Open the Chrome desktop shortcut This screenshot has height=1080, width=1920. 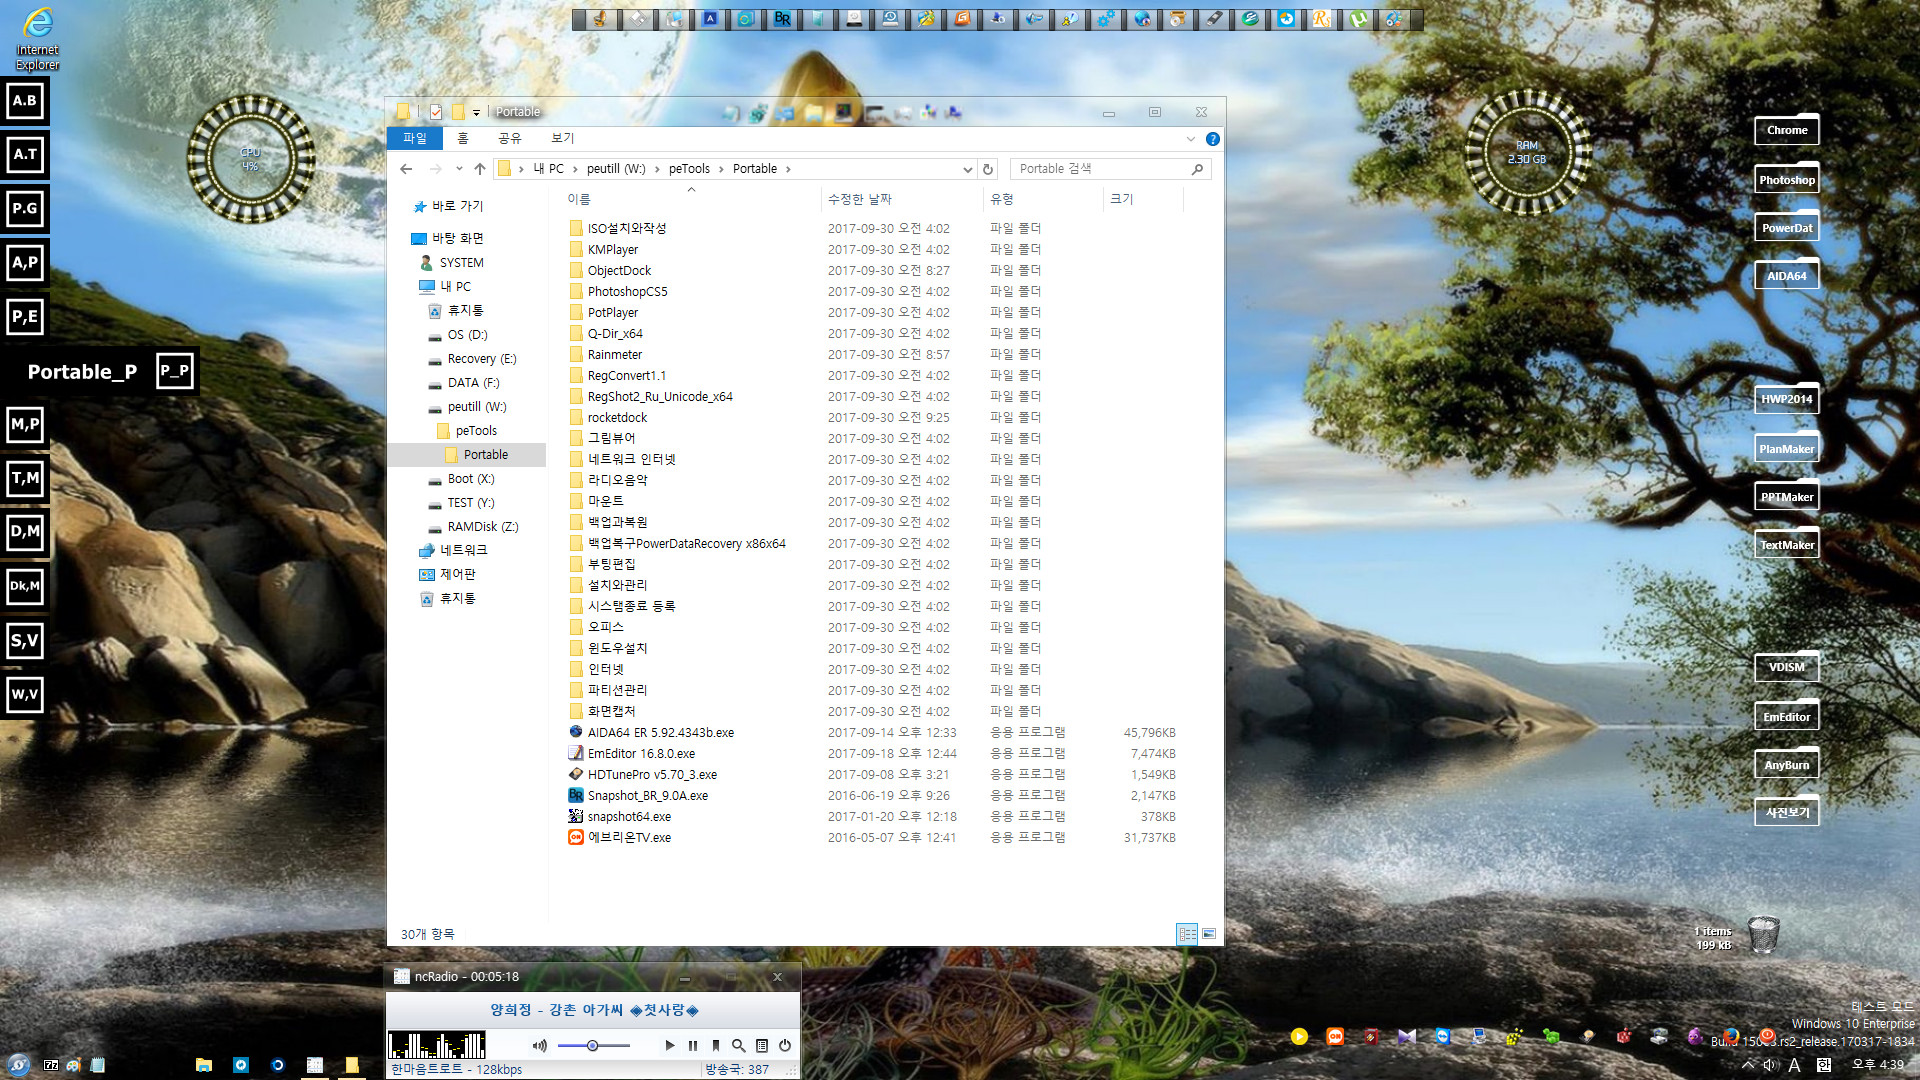[1787, 129]
